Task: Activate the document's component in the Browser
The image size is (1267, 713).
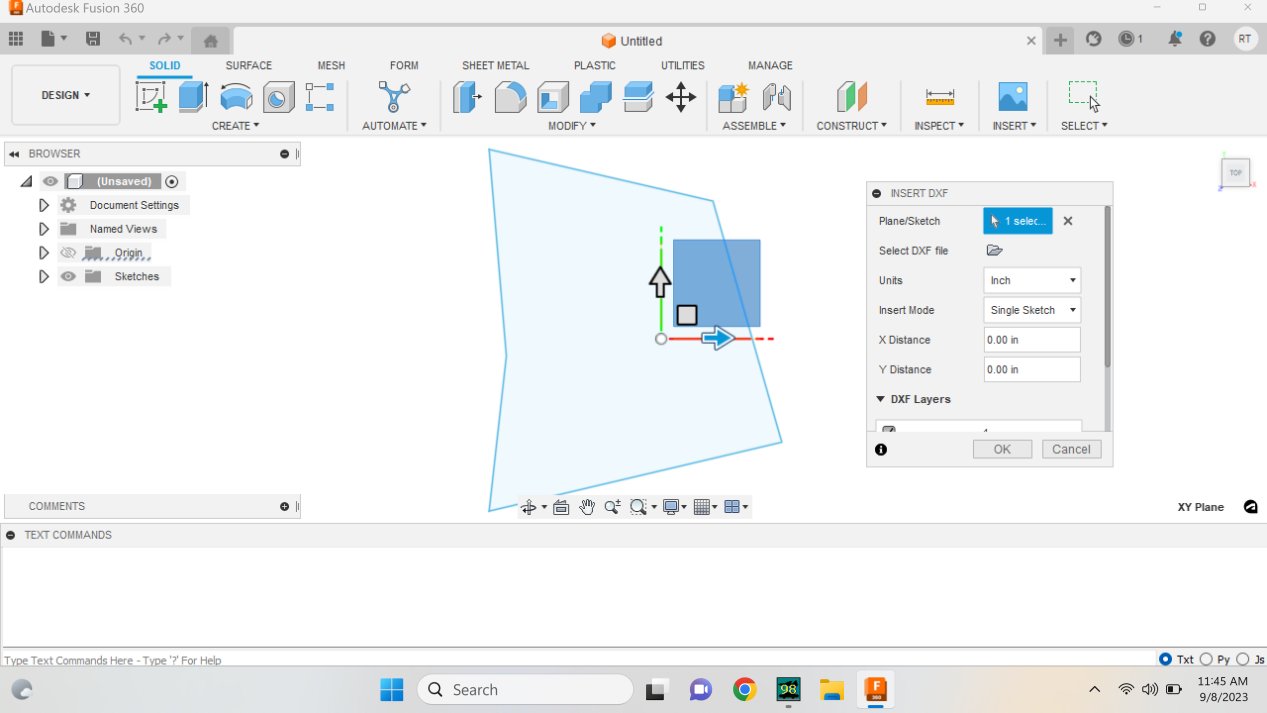Action: [x=171, y=181]
